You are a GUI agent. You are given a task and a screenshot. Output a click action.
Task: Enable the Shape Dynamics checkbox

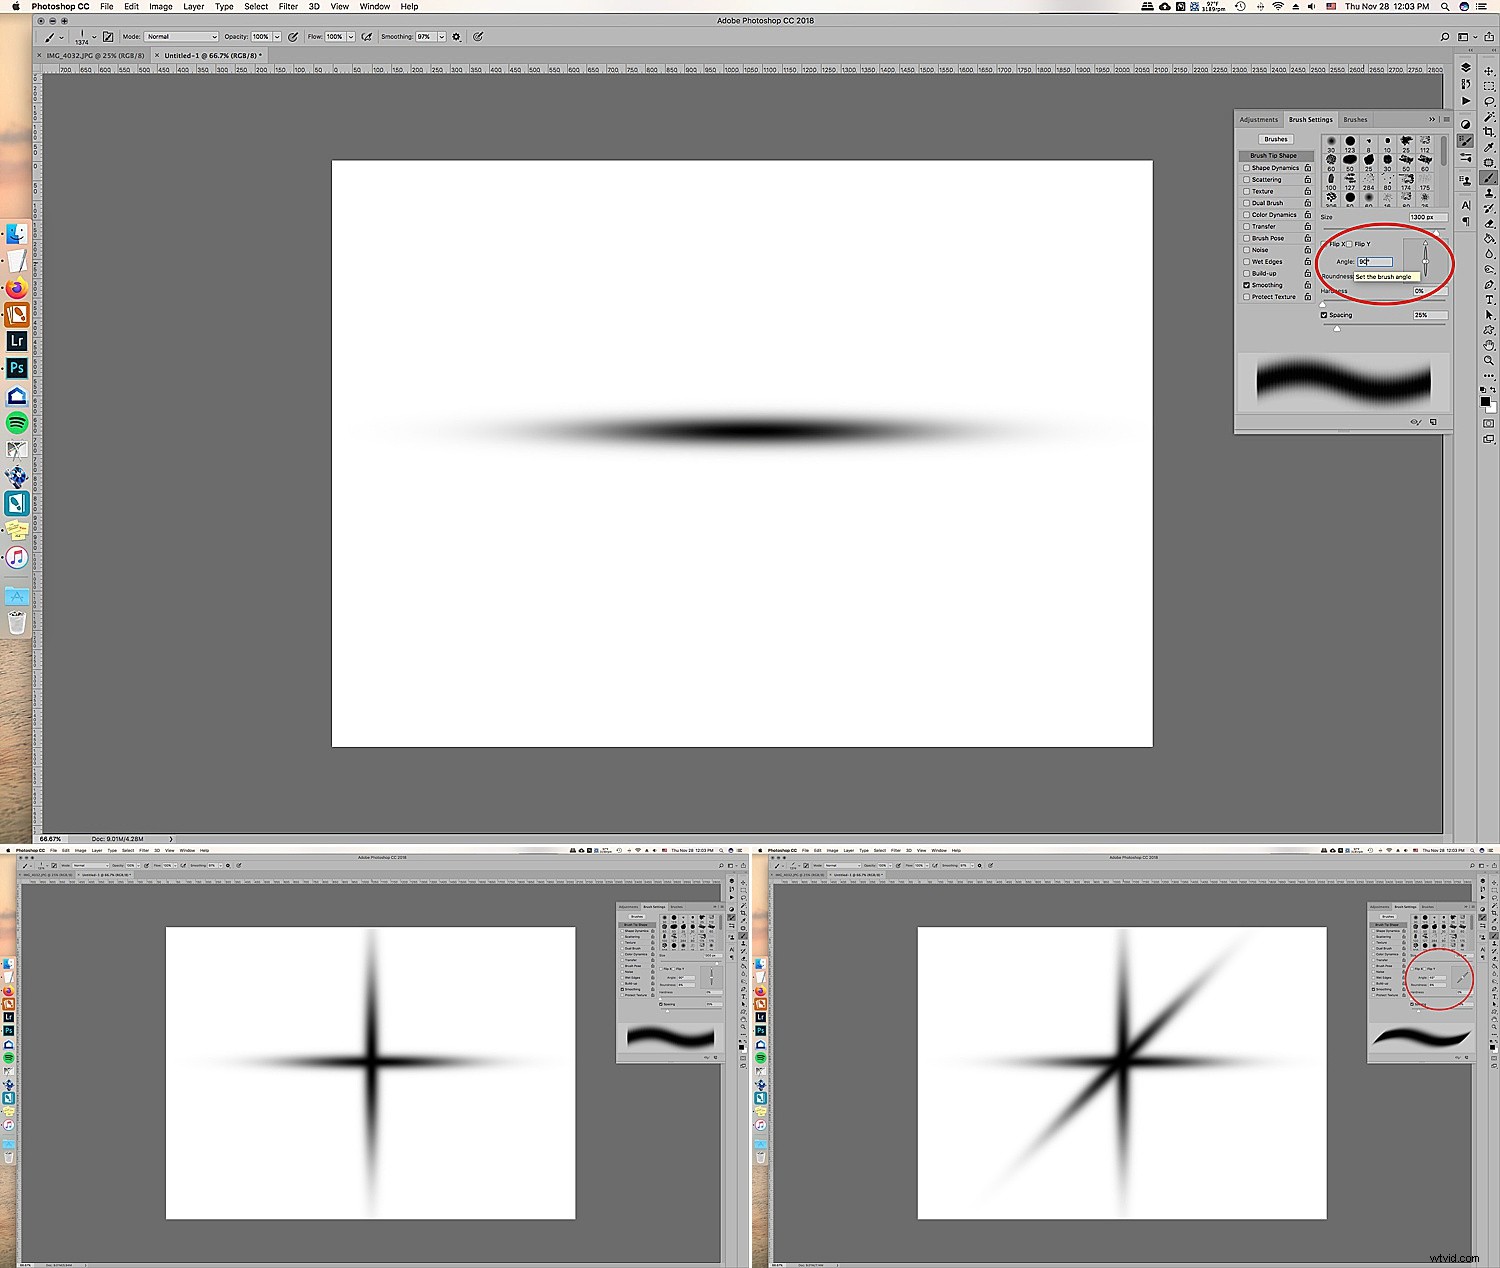tap(1246, 168)
